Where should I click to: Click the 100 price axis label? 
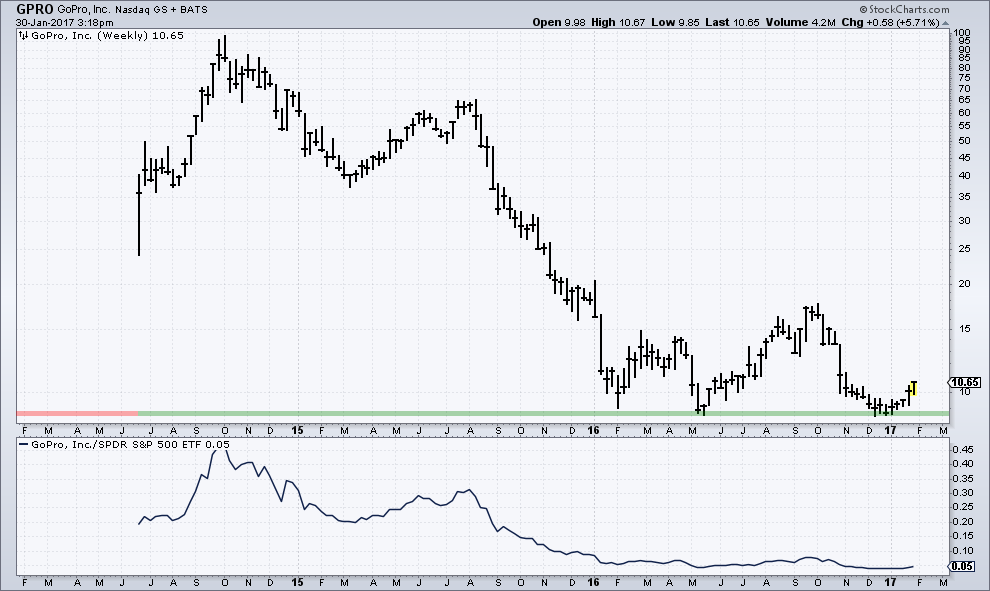pos(962,33)
